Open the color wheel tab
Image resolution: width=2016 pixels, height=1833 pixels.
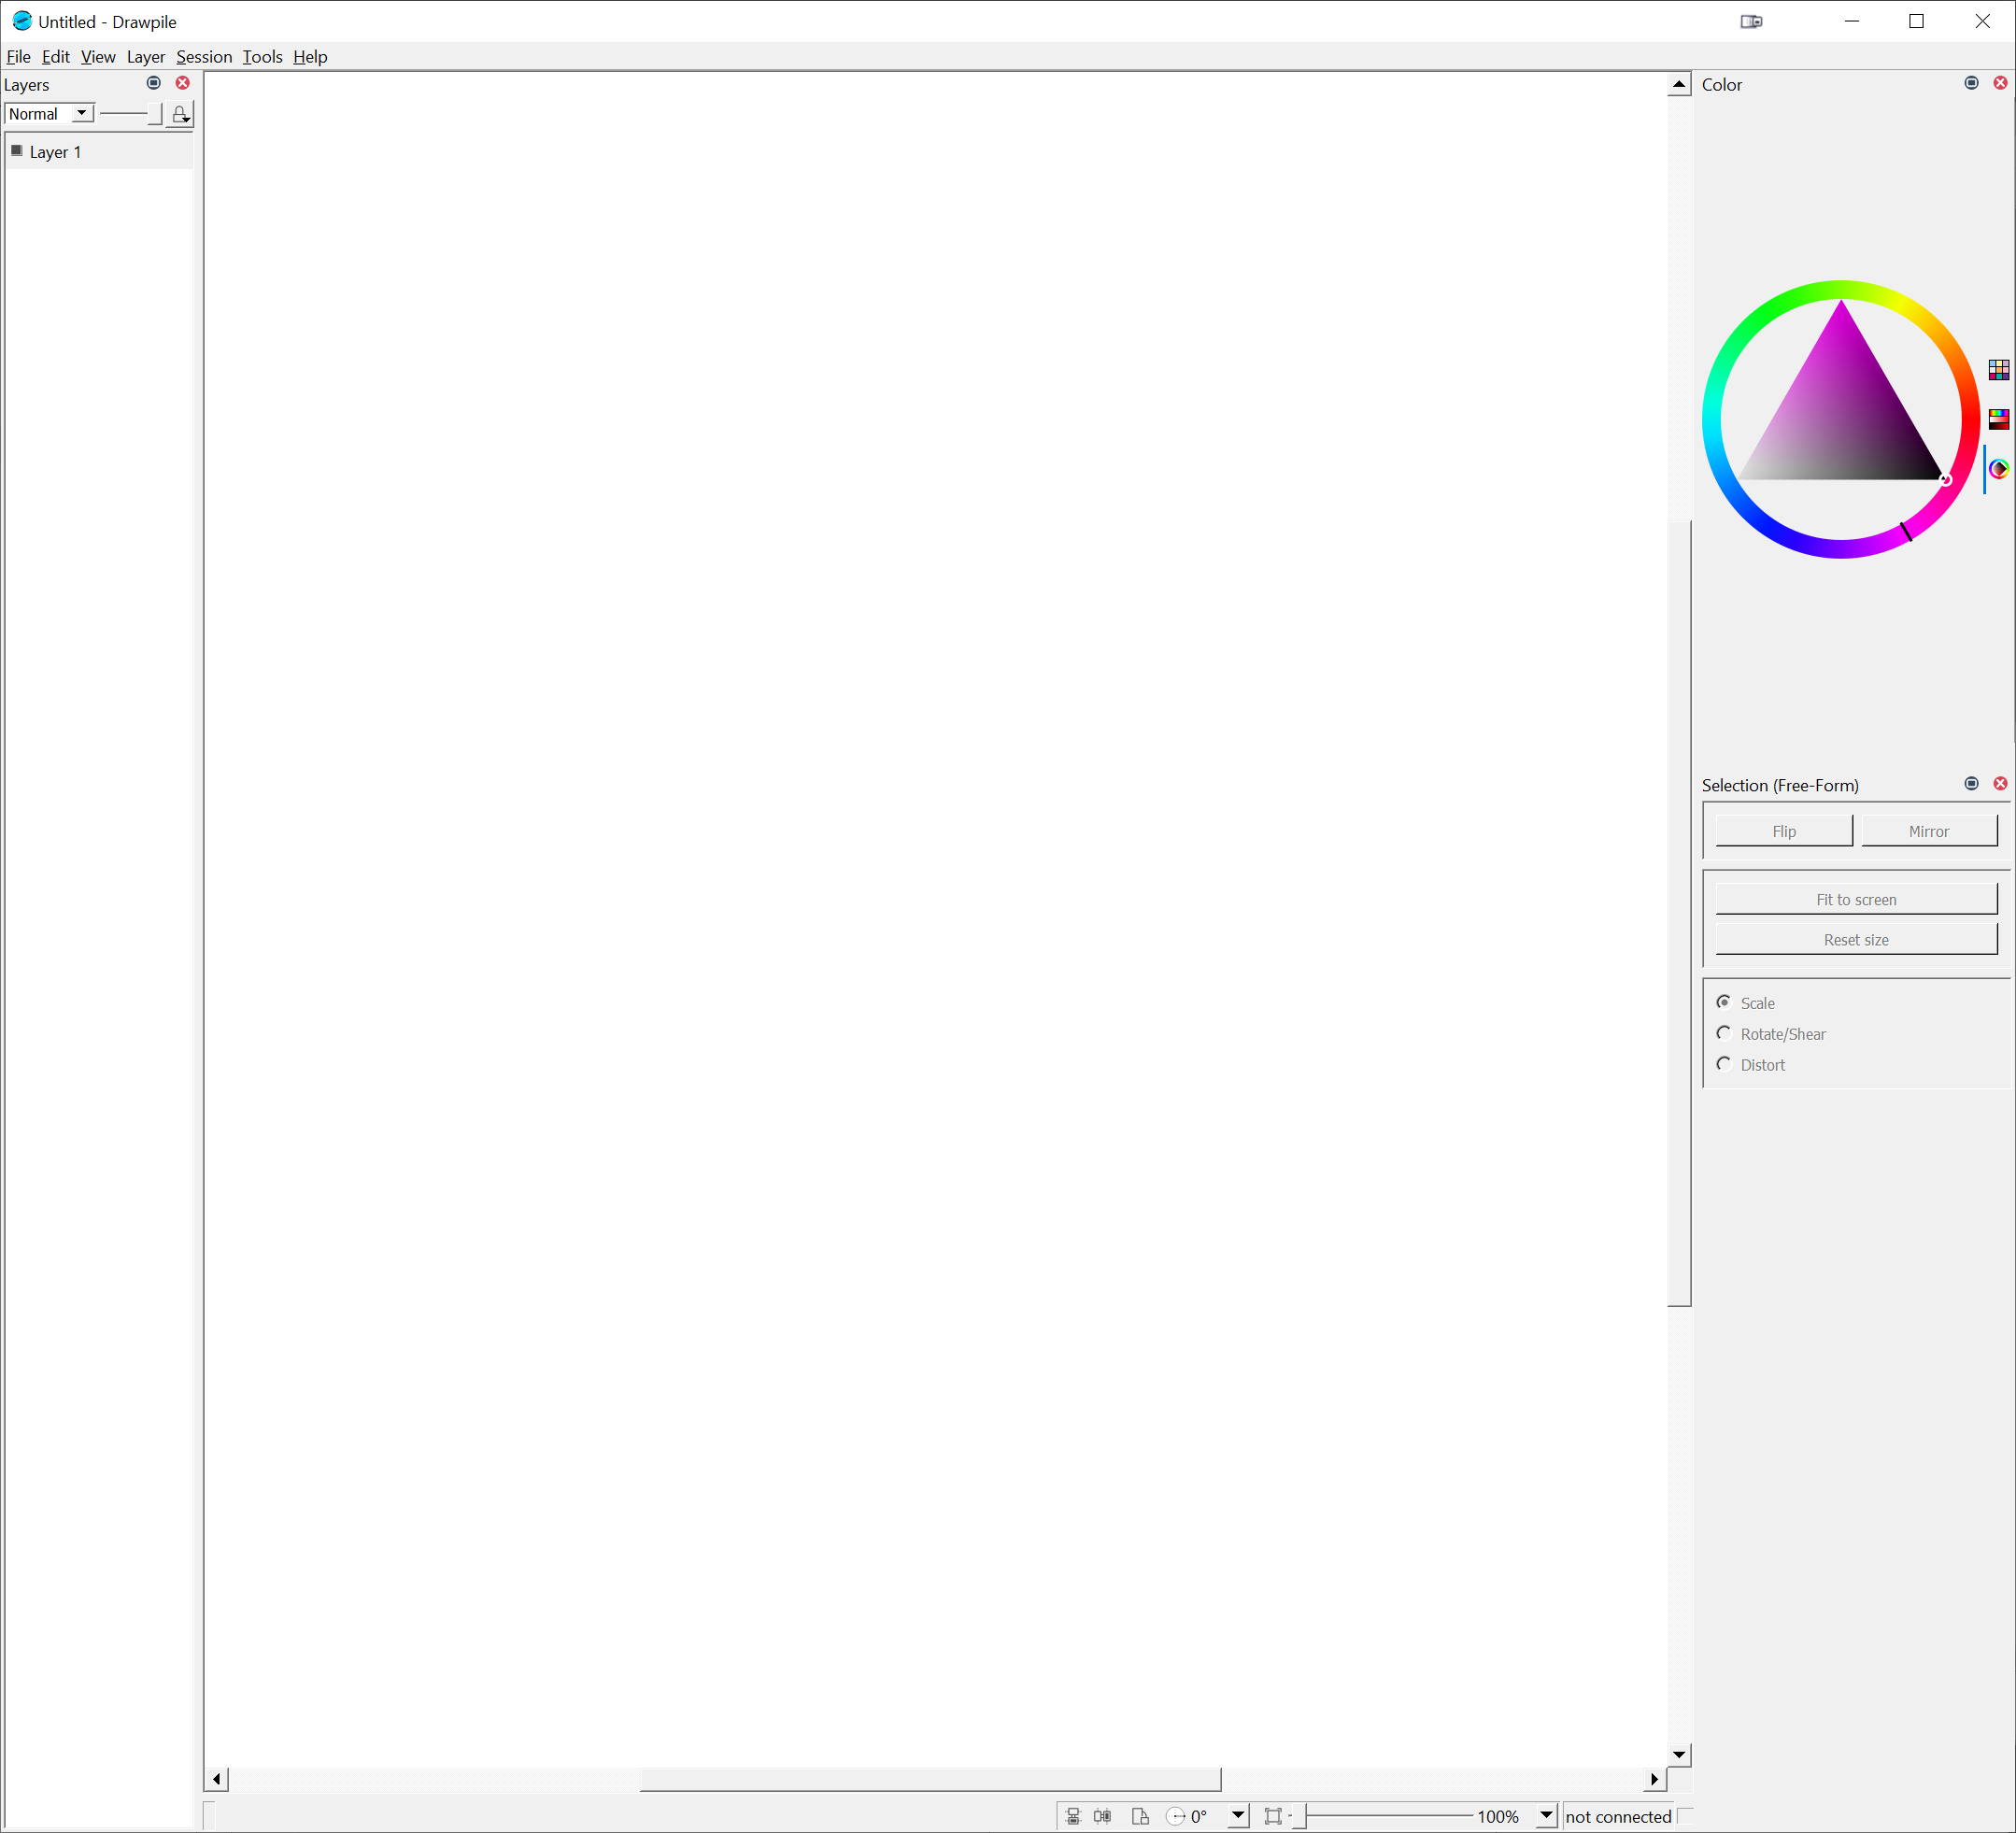click(x=2000, y=468)
